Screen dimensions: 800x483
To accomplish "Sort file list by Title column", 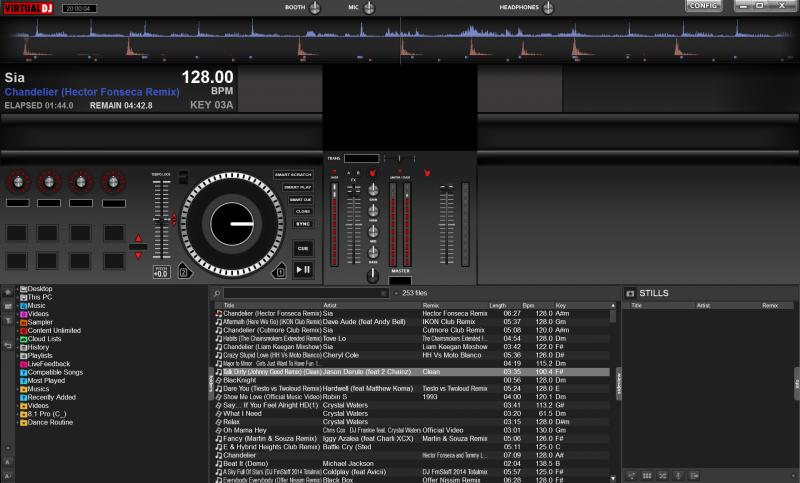I will (229, 306).
